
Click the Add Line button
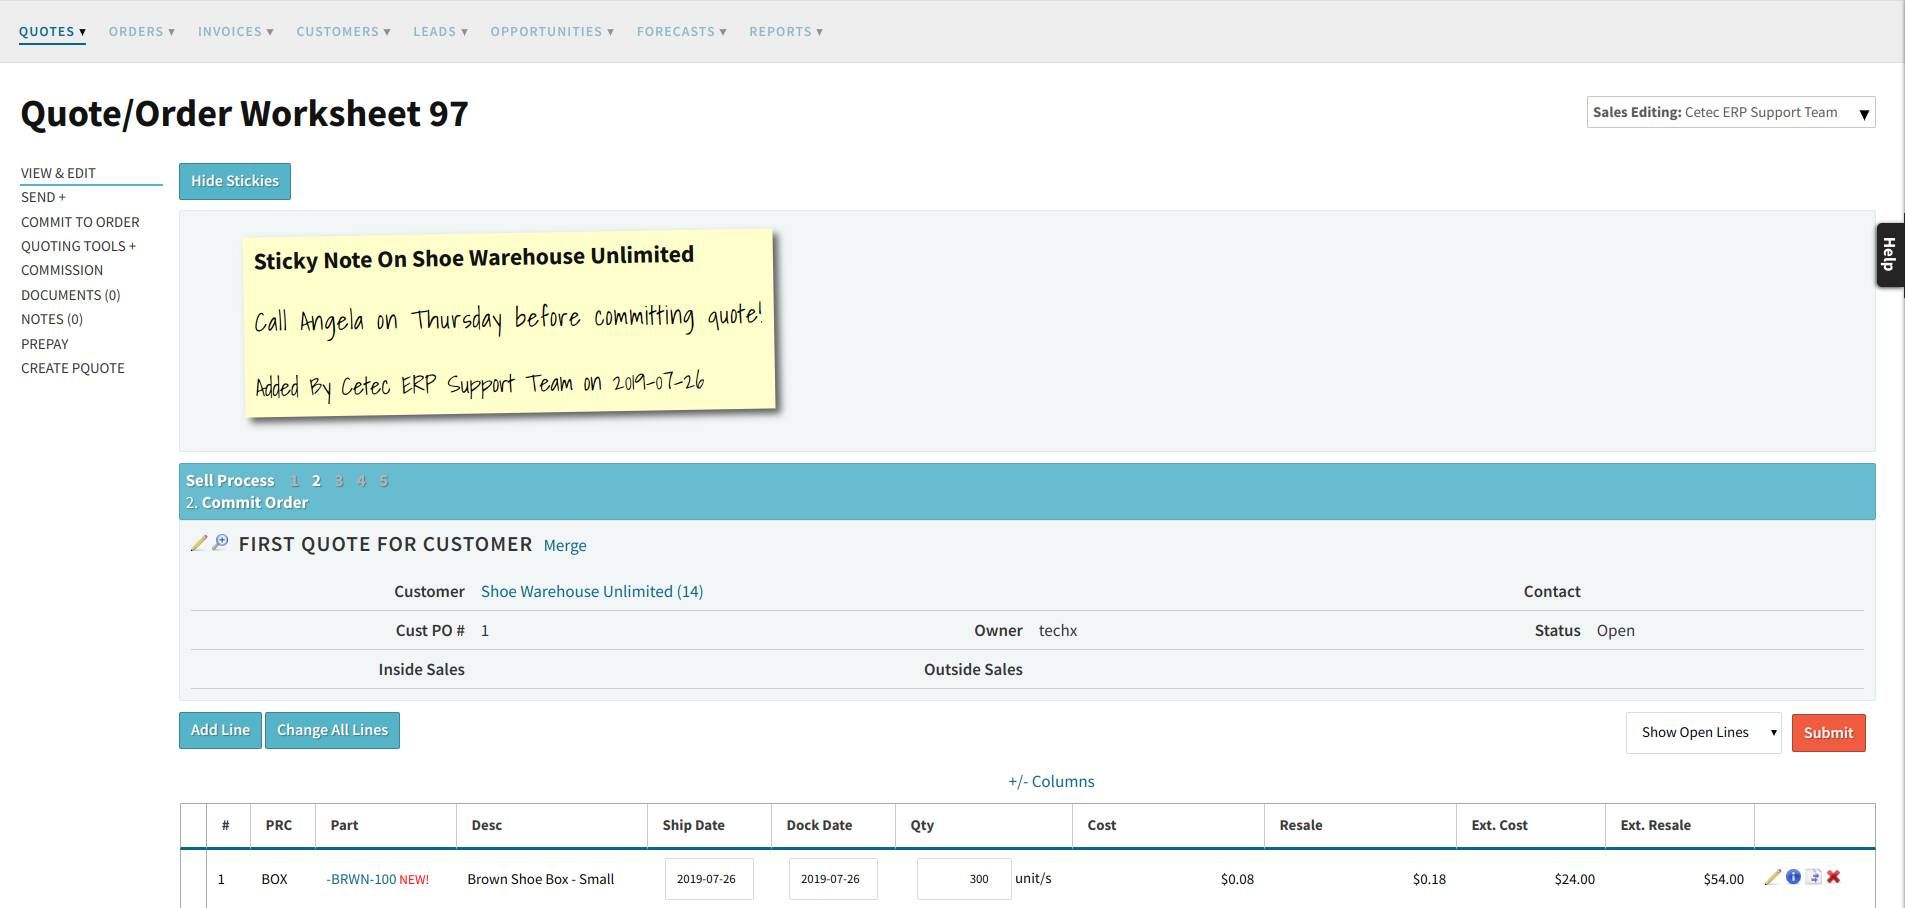(x=220, y=730)
